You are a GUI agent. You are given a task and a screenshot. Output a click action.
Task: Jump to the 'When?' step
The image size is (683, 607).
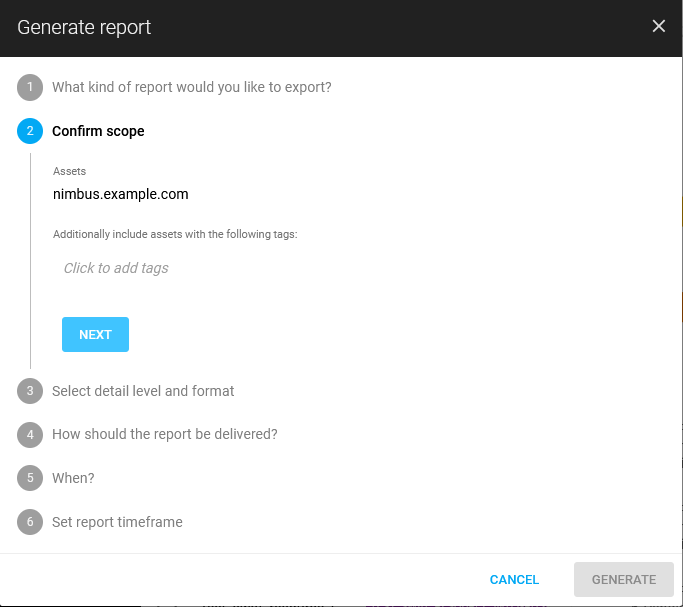(x=73, y=478)
